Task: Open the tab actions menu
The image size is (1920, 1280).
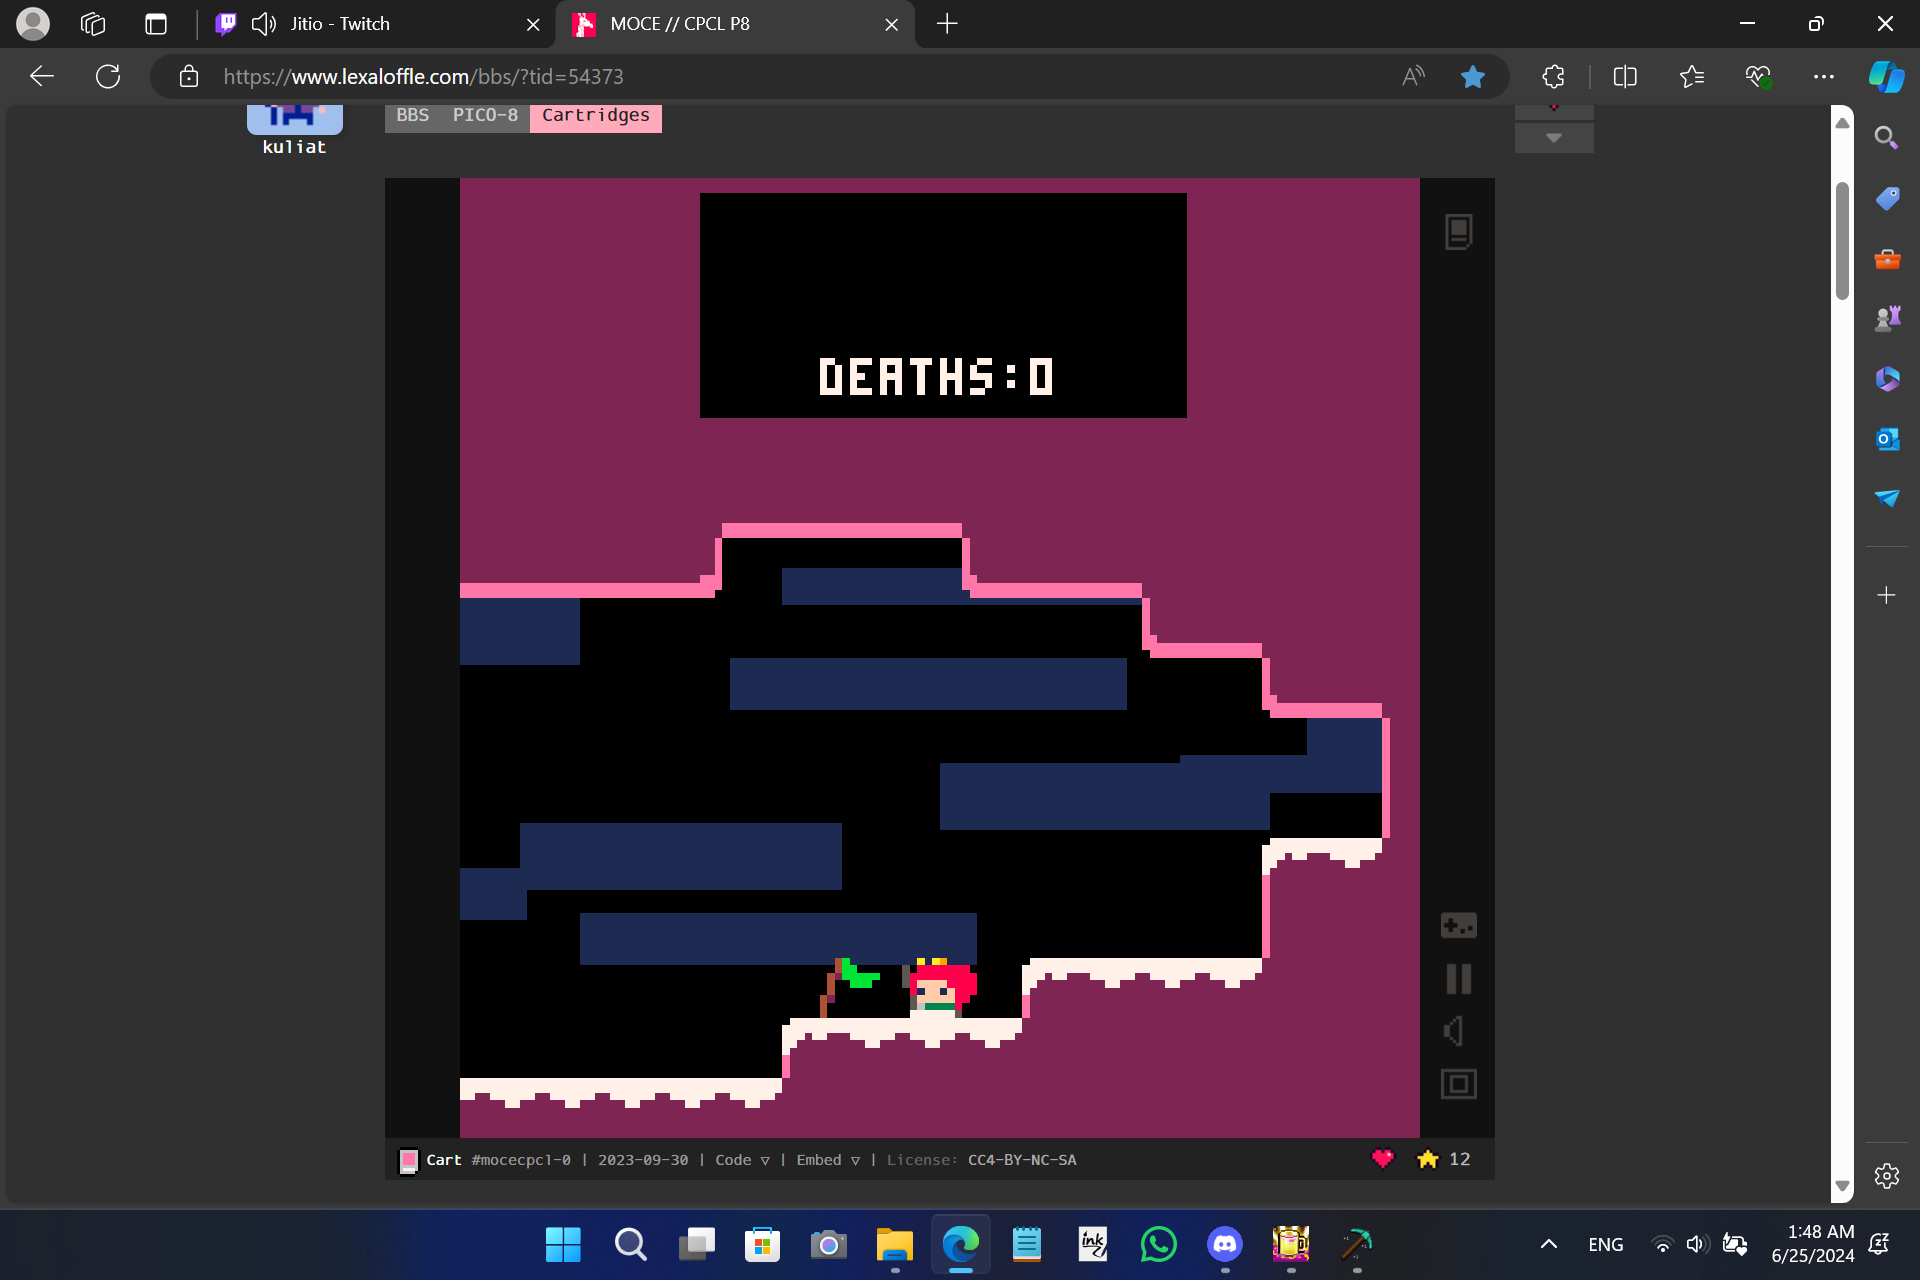Action: point(156,24)
